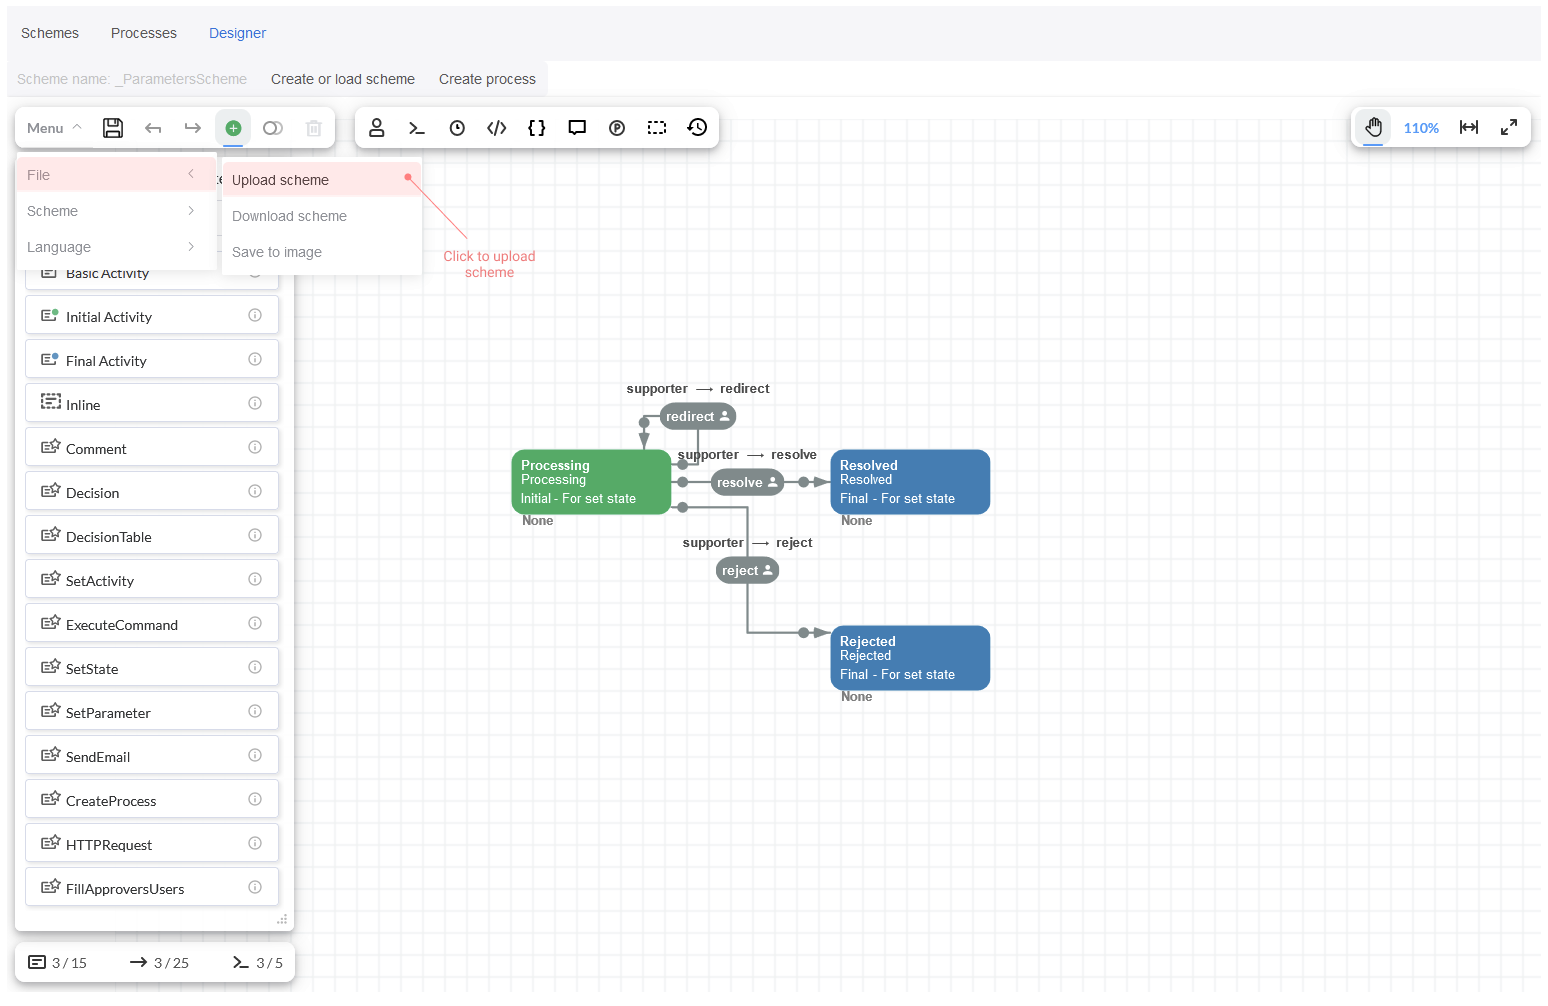This screenshot has height=1006, width=1548.
Task: Choose Save to image
Action: (x=321, y=252)
